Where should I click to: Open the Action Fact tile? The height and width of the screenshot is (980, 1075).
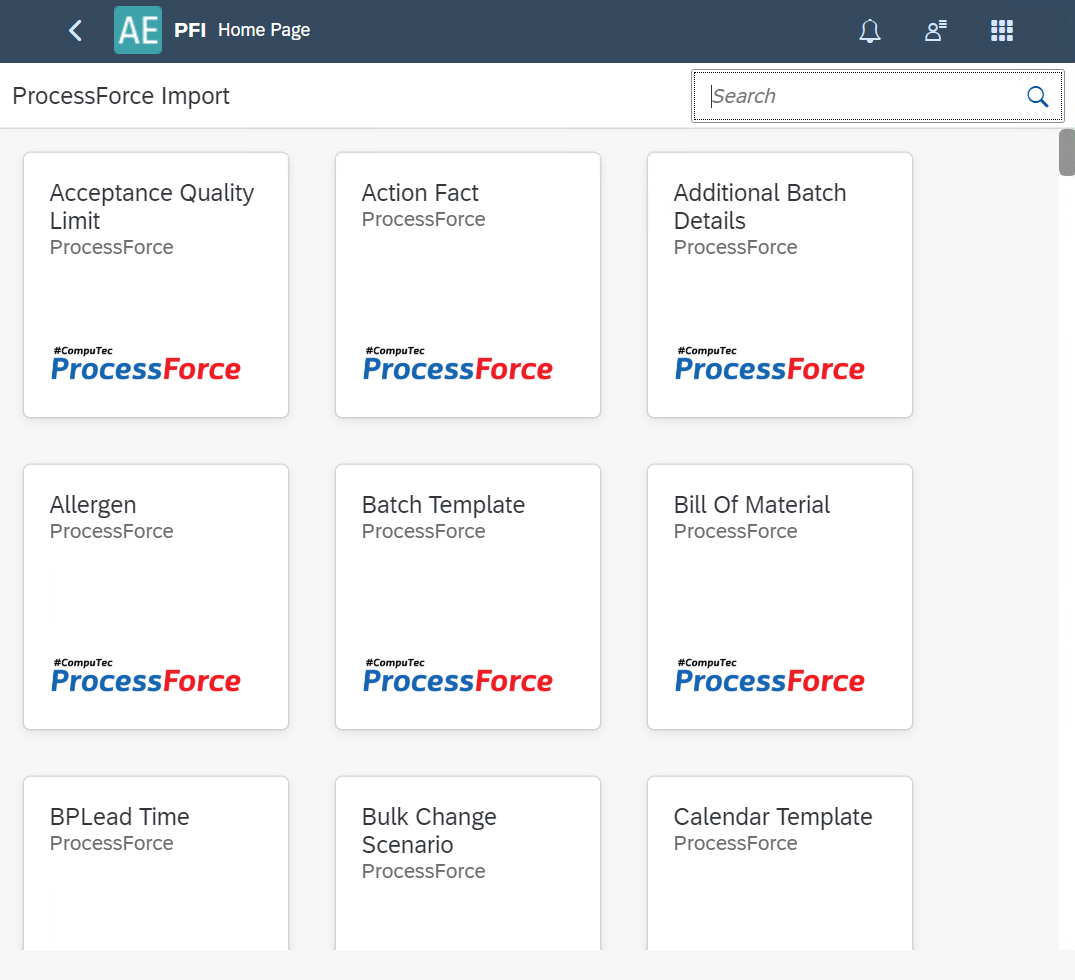467,284
